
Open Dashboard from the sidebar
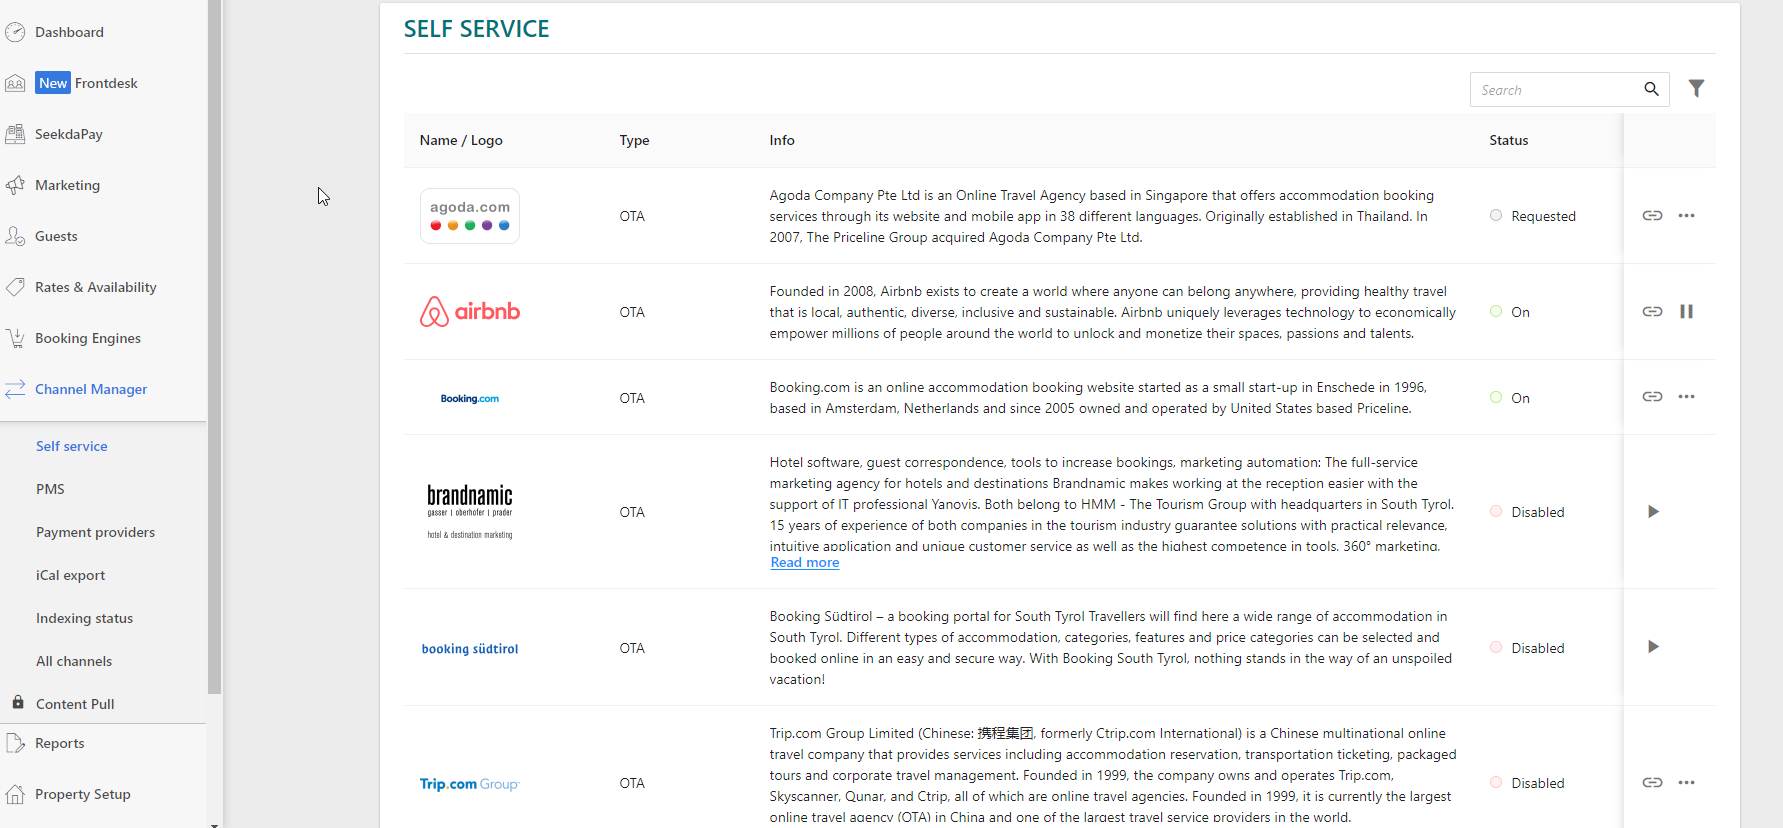click(x=69, y=32)
